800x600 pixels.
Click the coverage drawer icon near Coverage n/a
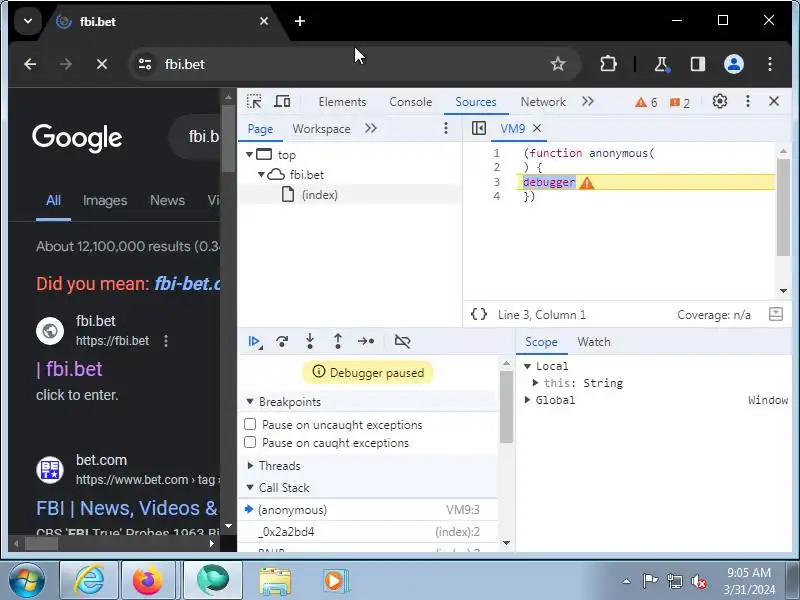[776, 314]
